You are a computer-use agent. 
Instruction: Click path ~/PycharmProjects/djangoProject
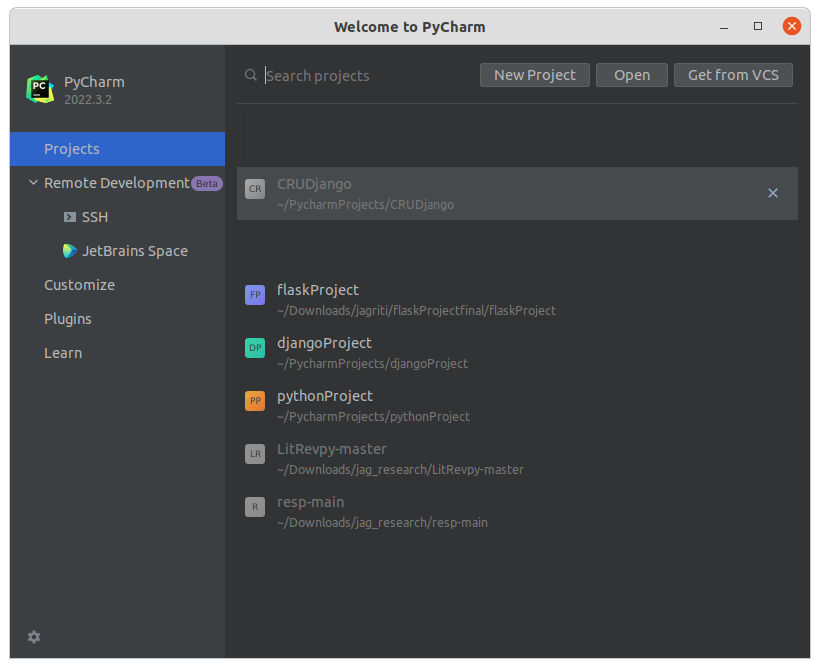click(x=372, y=364)
